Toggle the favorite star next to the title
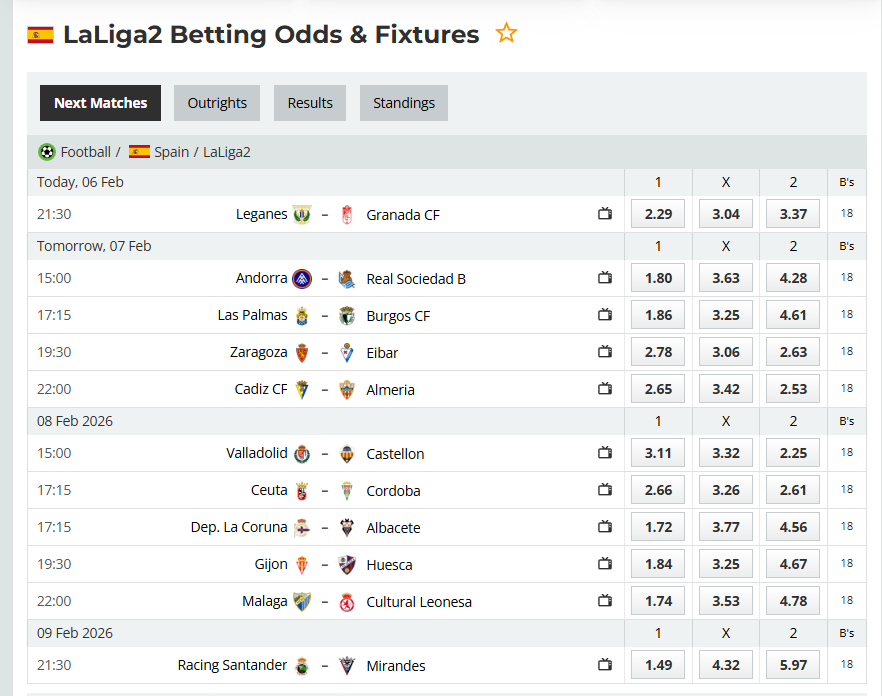The image size is (882, 696). pos(506,33)
